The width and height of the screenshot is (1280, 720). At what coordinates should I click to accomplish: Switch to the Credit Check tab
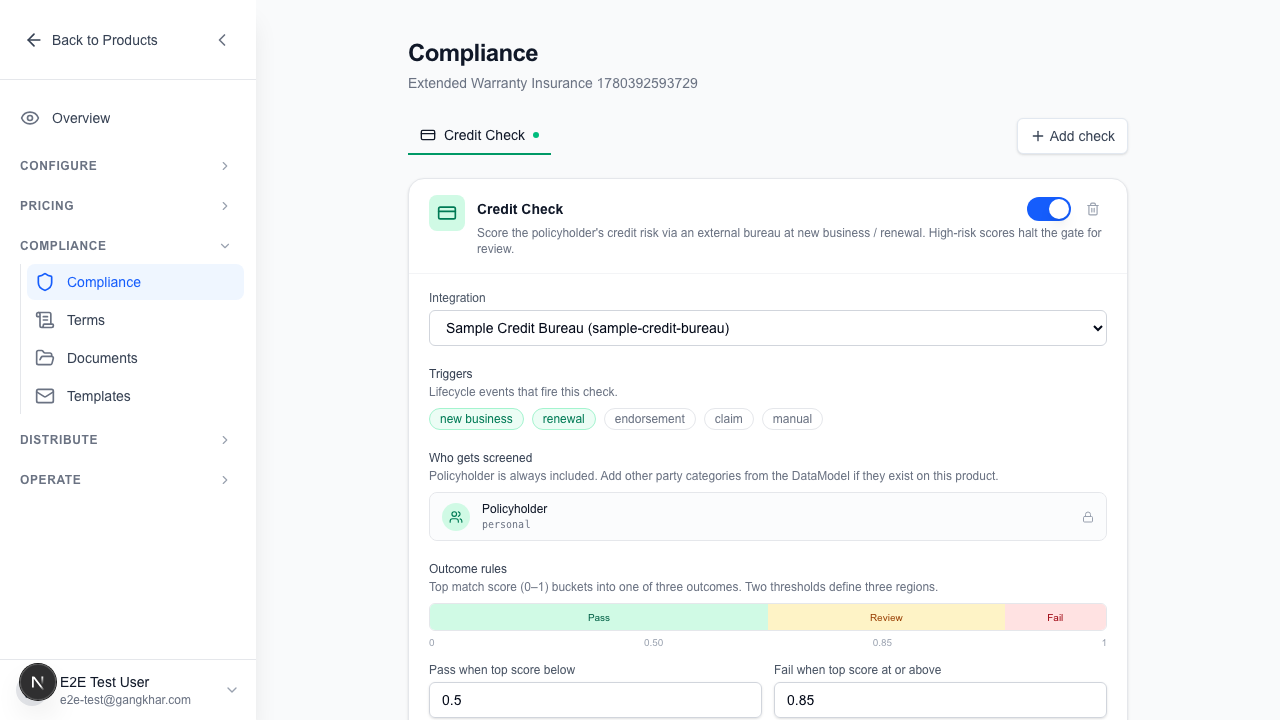click(x=479, y=135)
